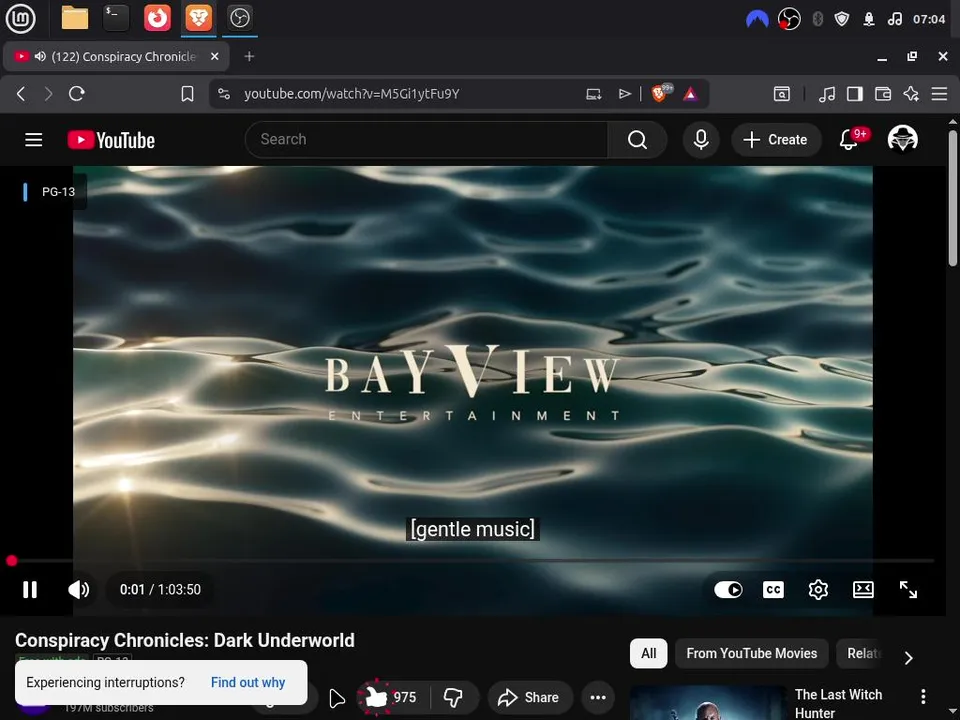This screenshot has width=960, height=720.
Task: Click Find out why link
Action: (248, 682)
